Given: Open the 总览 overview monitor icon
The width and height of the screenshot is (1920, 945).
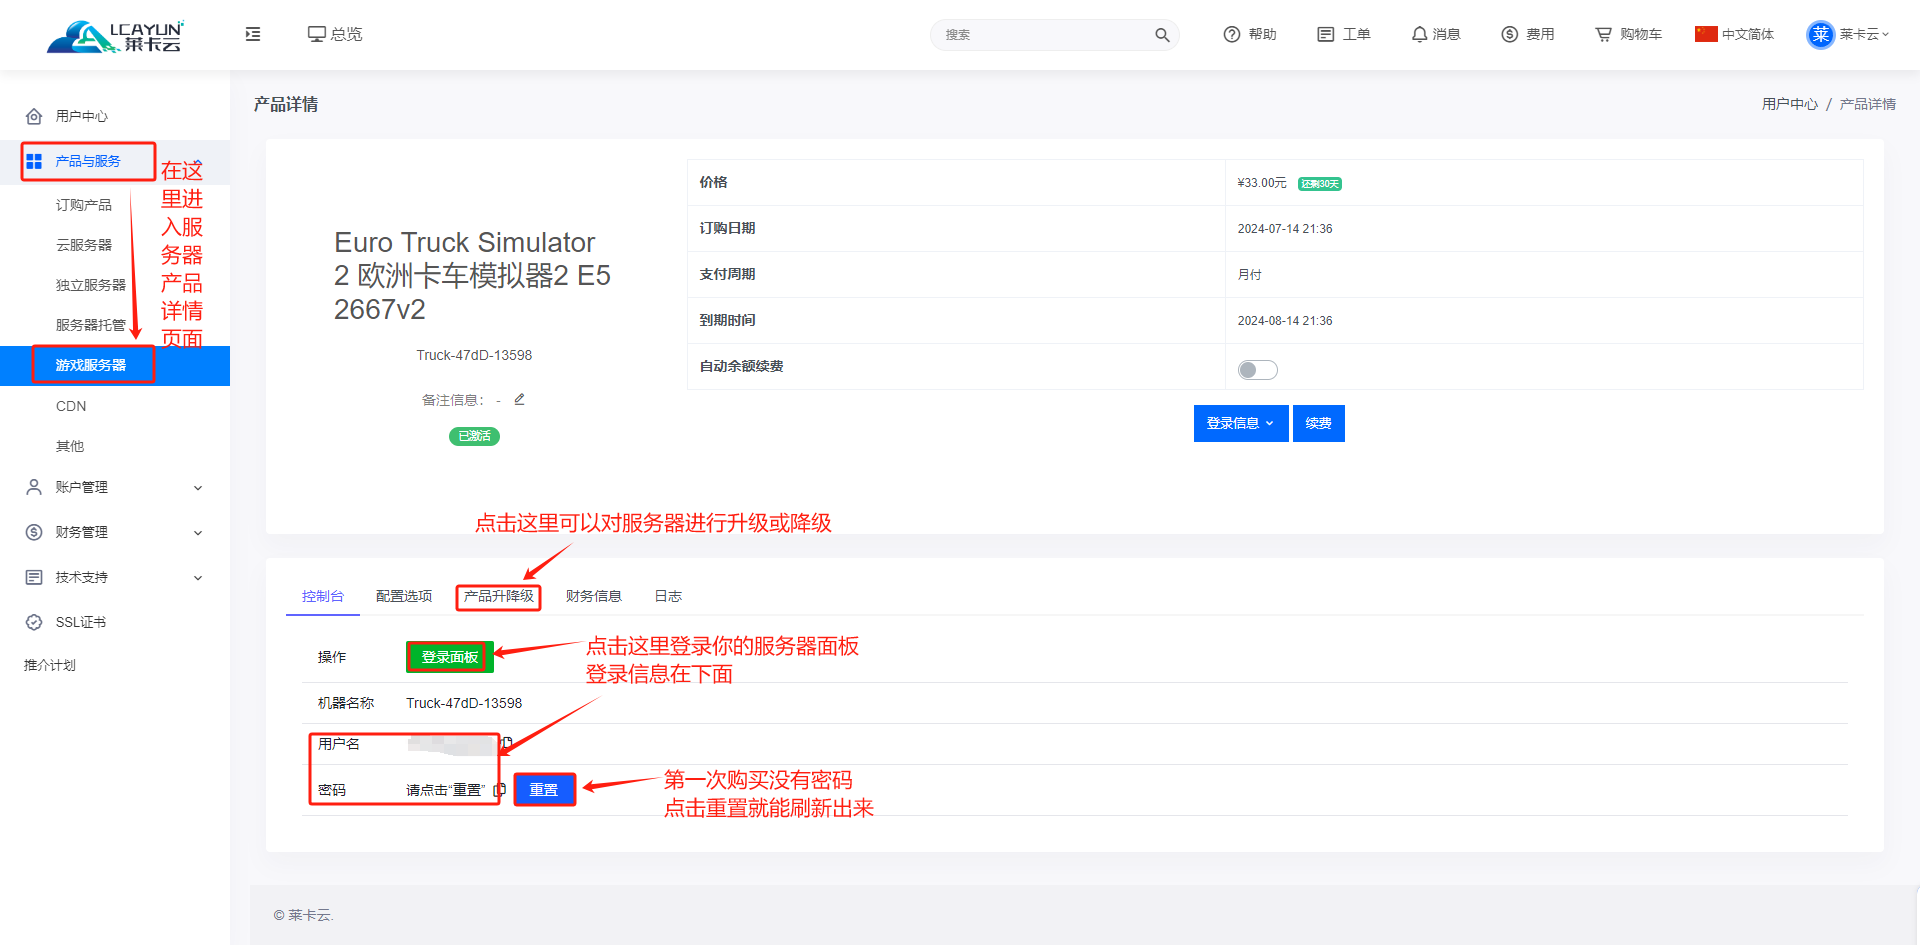Looking at the screenshot, I should coord(316,34).
